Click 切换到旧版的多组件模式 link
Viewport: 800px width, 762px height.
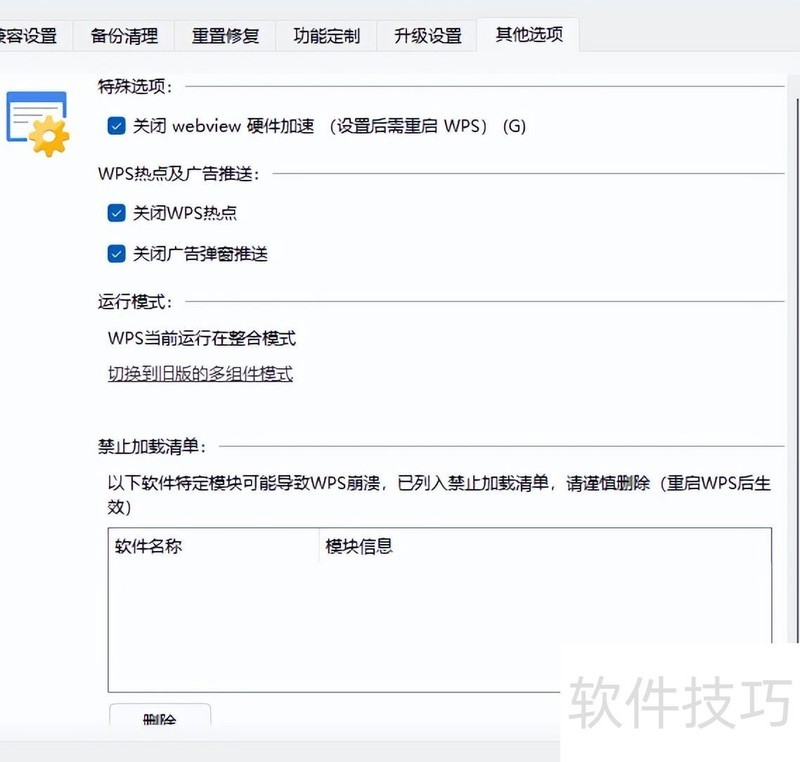201,374
